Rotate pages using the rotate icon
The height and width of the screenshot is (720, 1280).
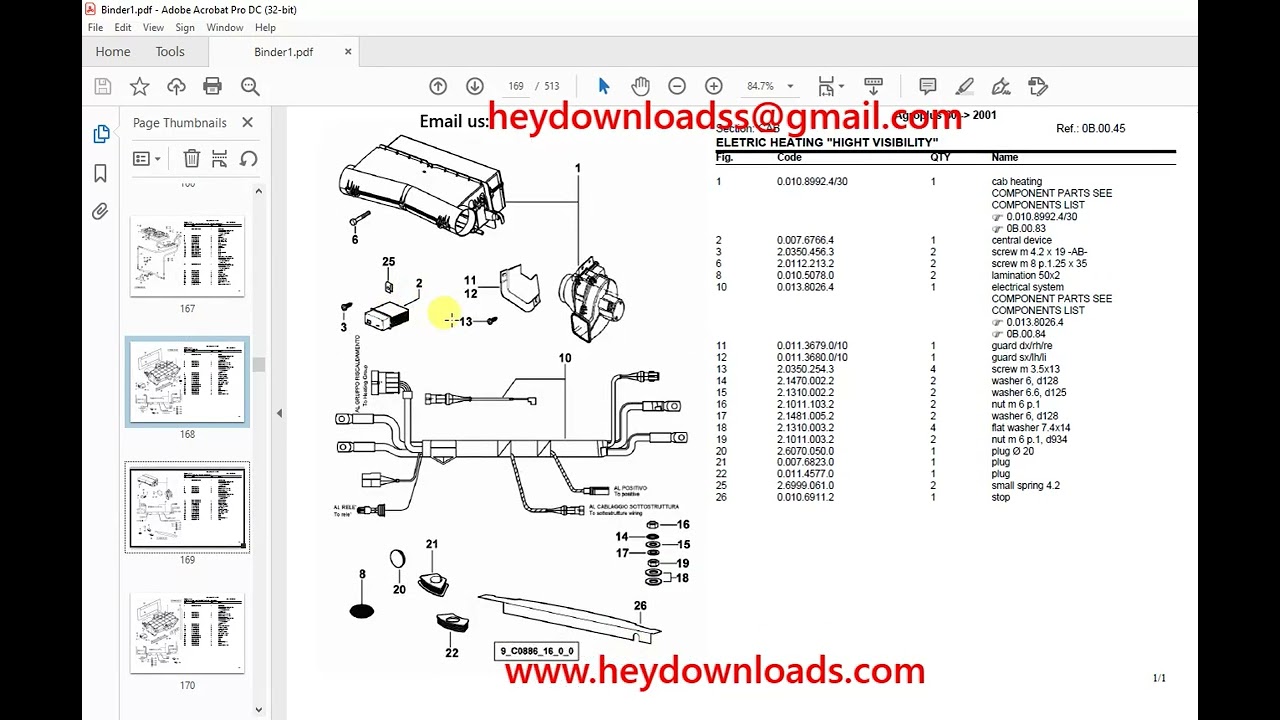249,158
